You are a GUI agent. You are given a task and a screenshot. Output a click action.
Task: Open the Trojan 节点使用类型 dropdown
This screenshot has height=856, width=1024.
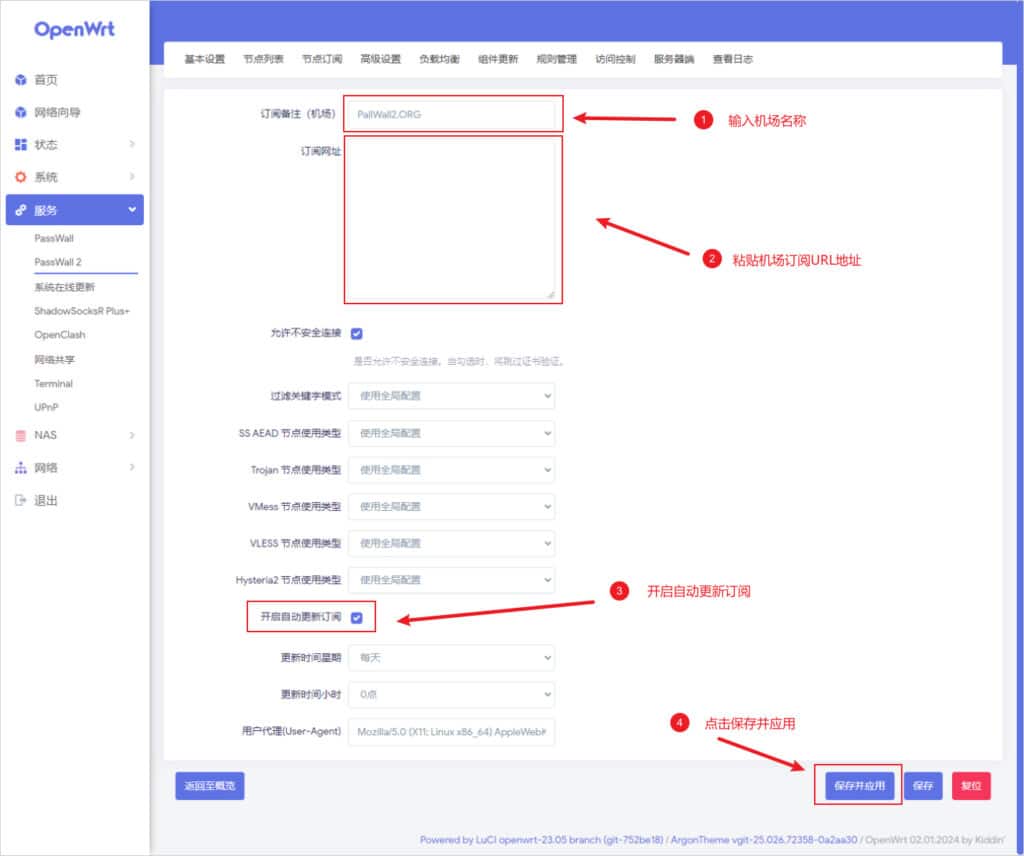click(x=451, y=469)
